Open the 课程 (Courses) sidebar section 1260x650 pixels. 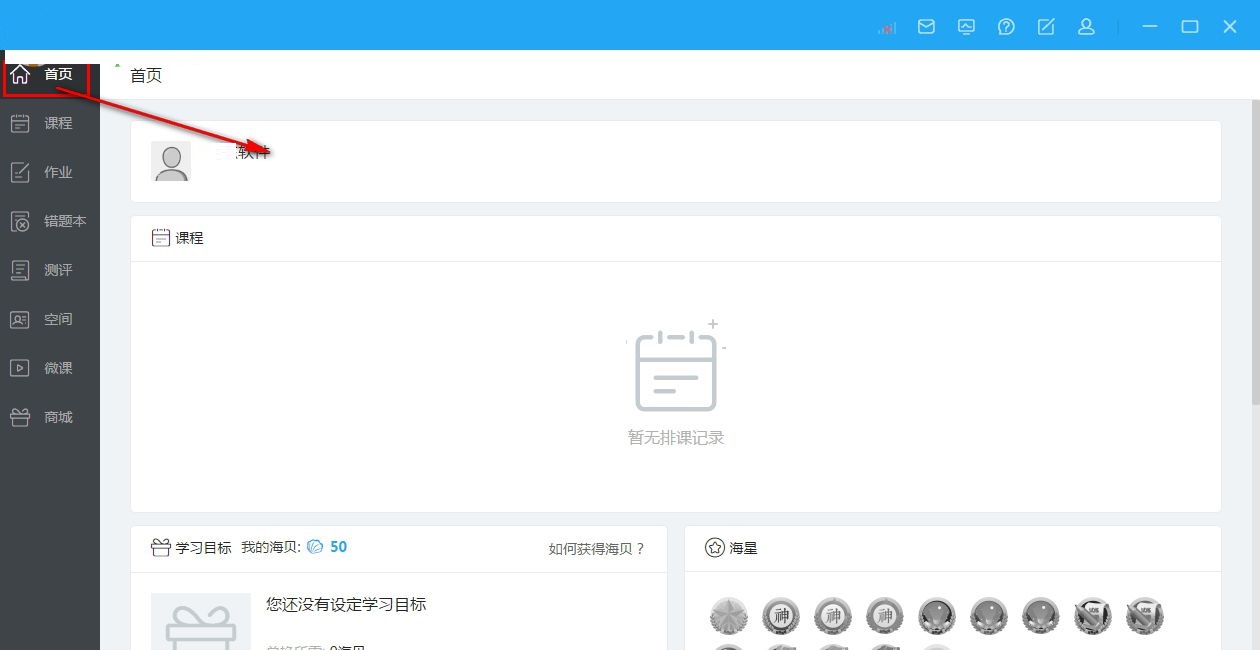tap(50, 122)
